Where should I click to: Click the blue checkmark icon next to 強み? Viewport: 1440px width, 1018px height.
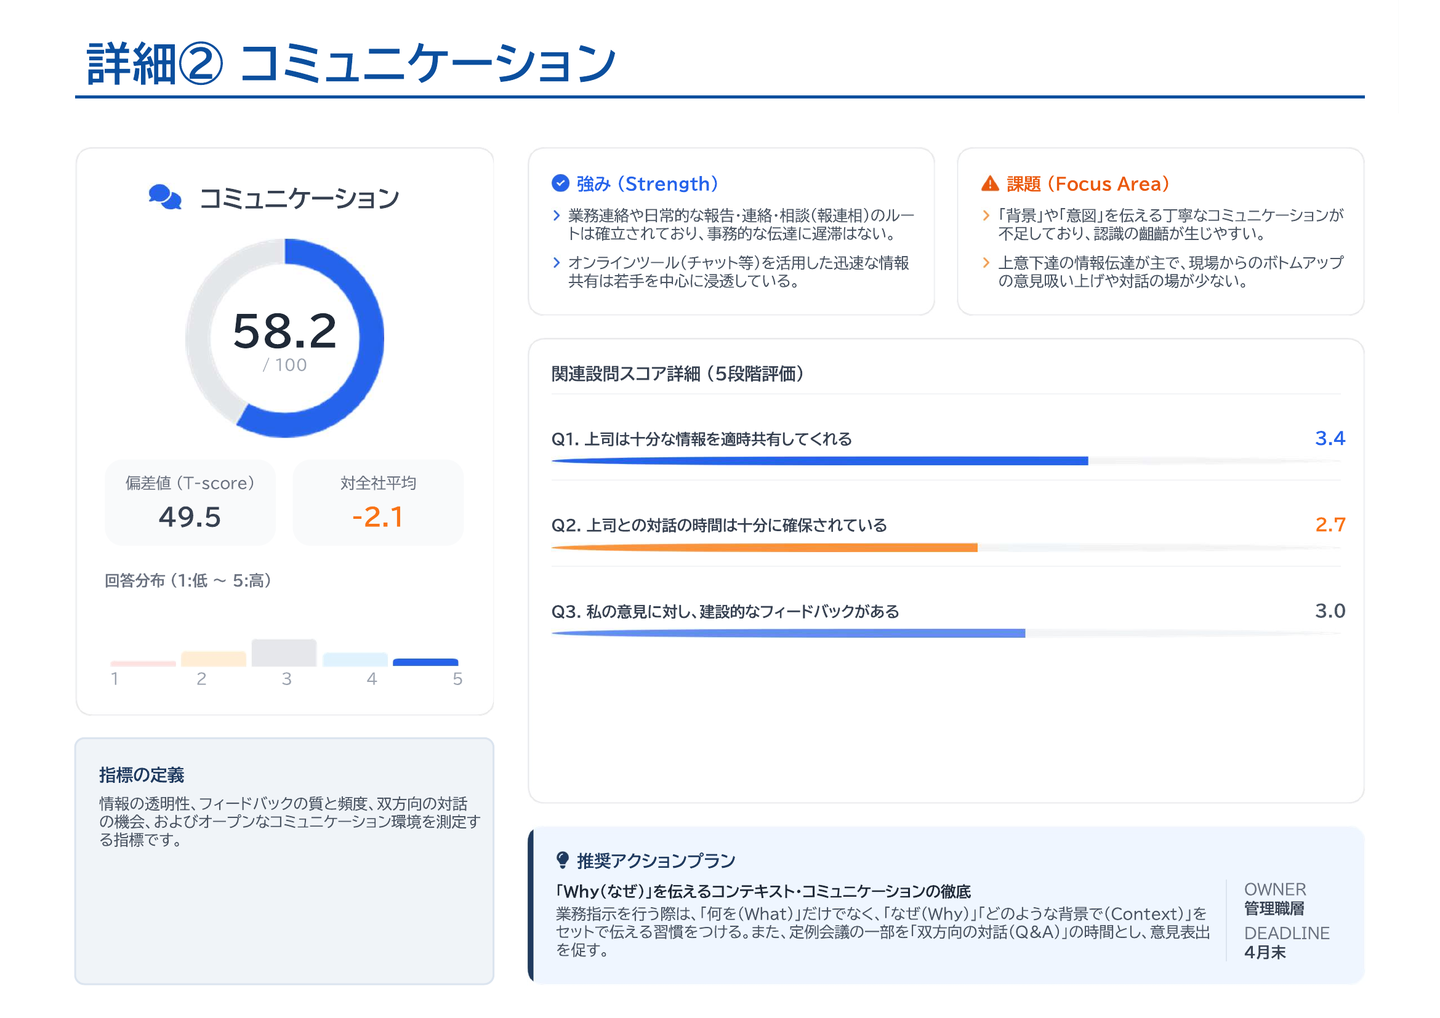point(560,183)
